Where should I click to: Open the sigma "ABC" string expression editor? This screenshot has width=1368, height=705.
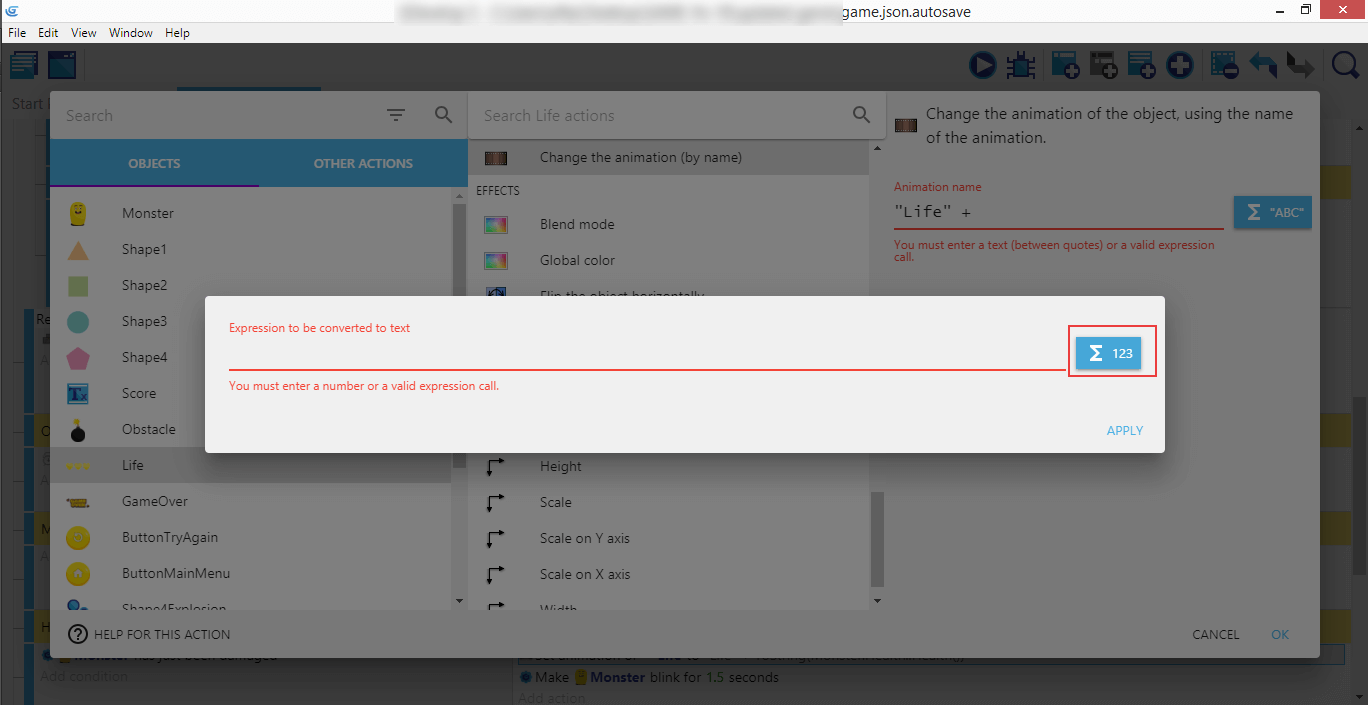click(x=1271, y=213)
